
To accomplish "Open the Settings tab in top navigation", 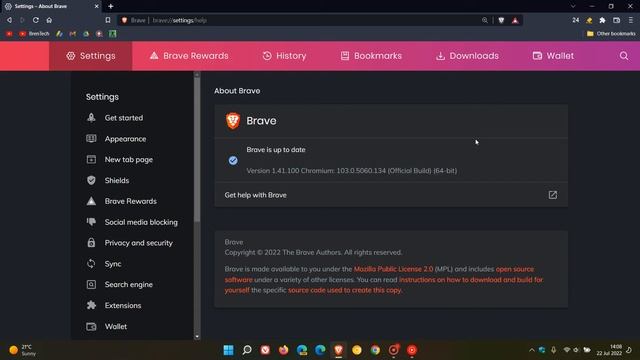I will (91, 56).
